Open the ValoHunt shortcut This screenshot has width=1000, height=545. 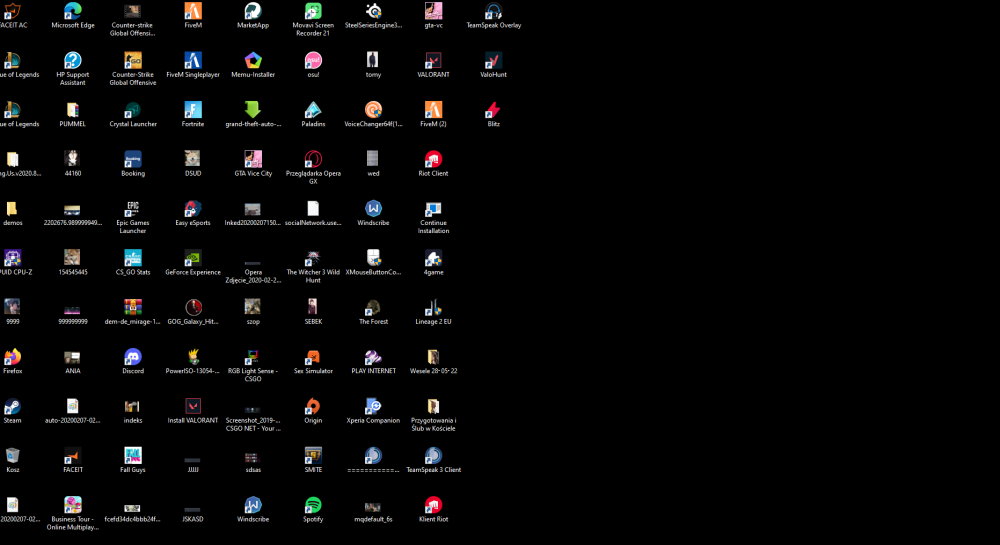[493, 60]
